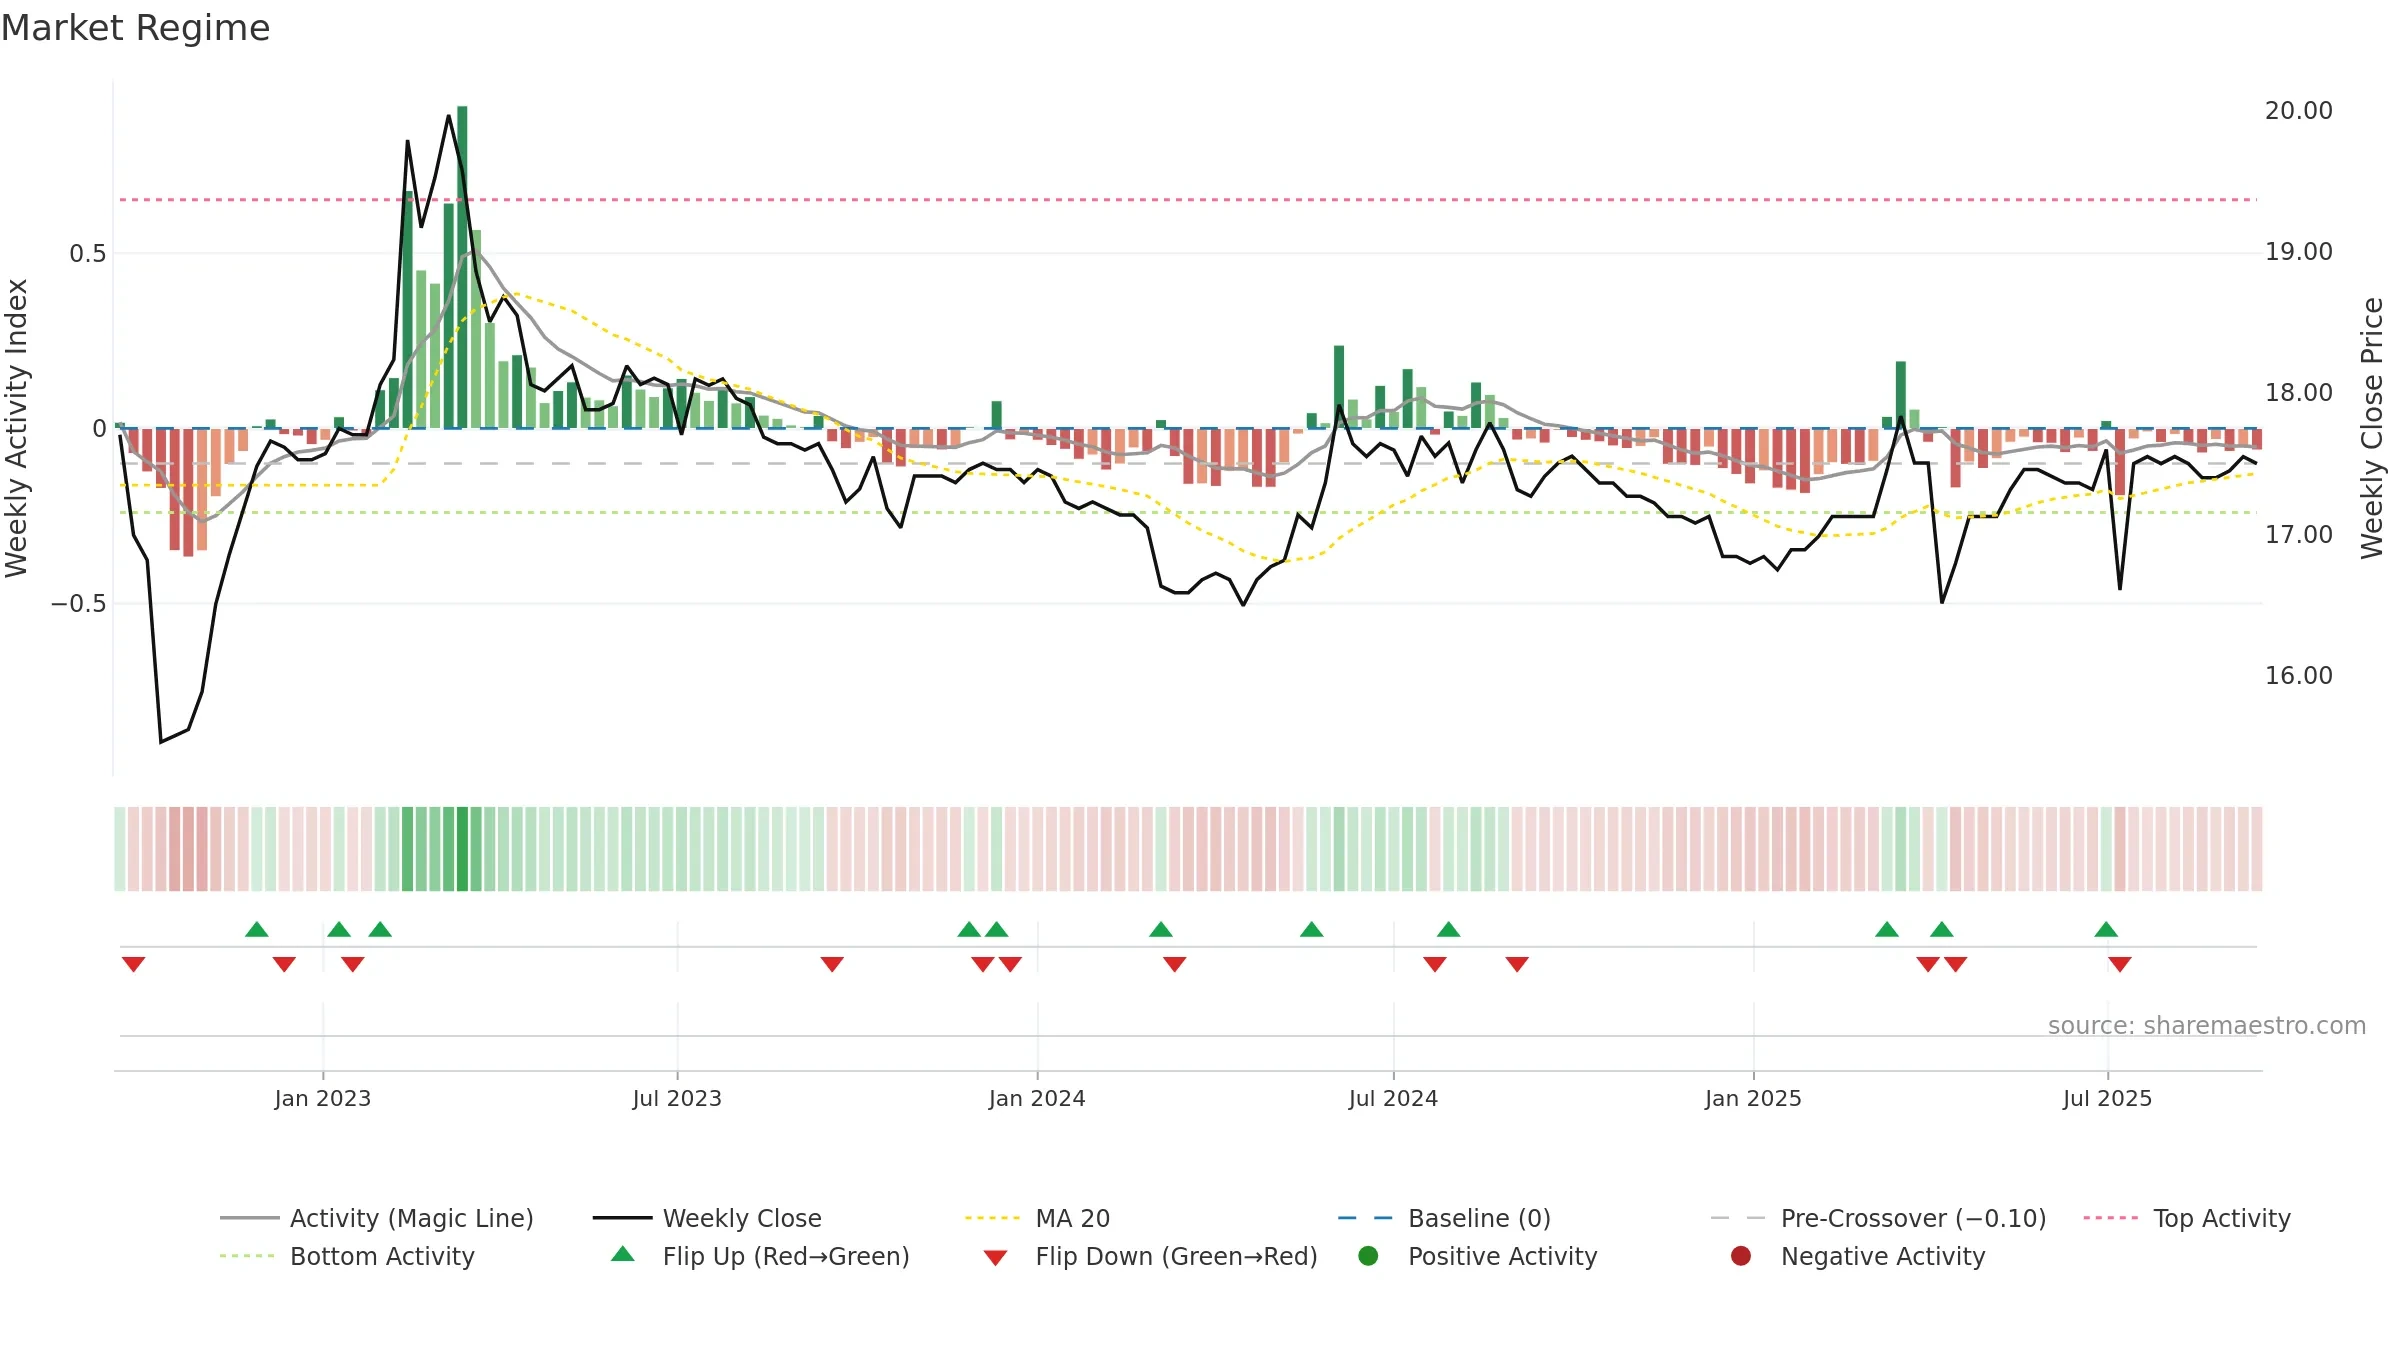Click the 16.00 price axis tick
This screenshot has height=1350, width=2400.
coord(2299,676)
